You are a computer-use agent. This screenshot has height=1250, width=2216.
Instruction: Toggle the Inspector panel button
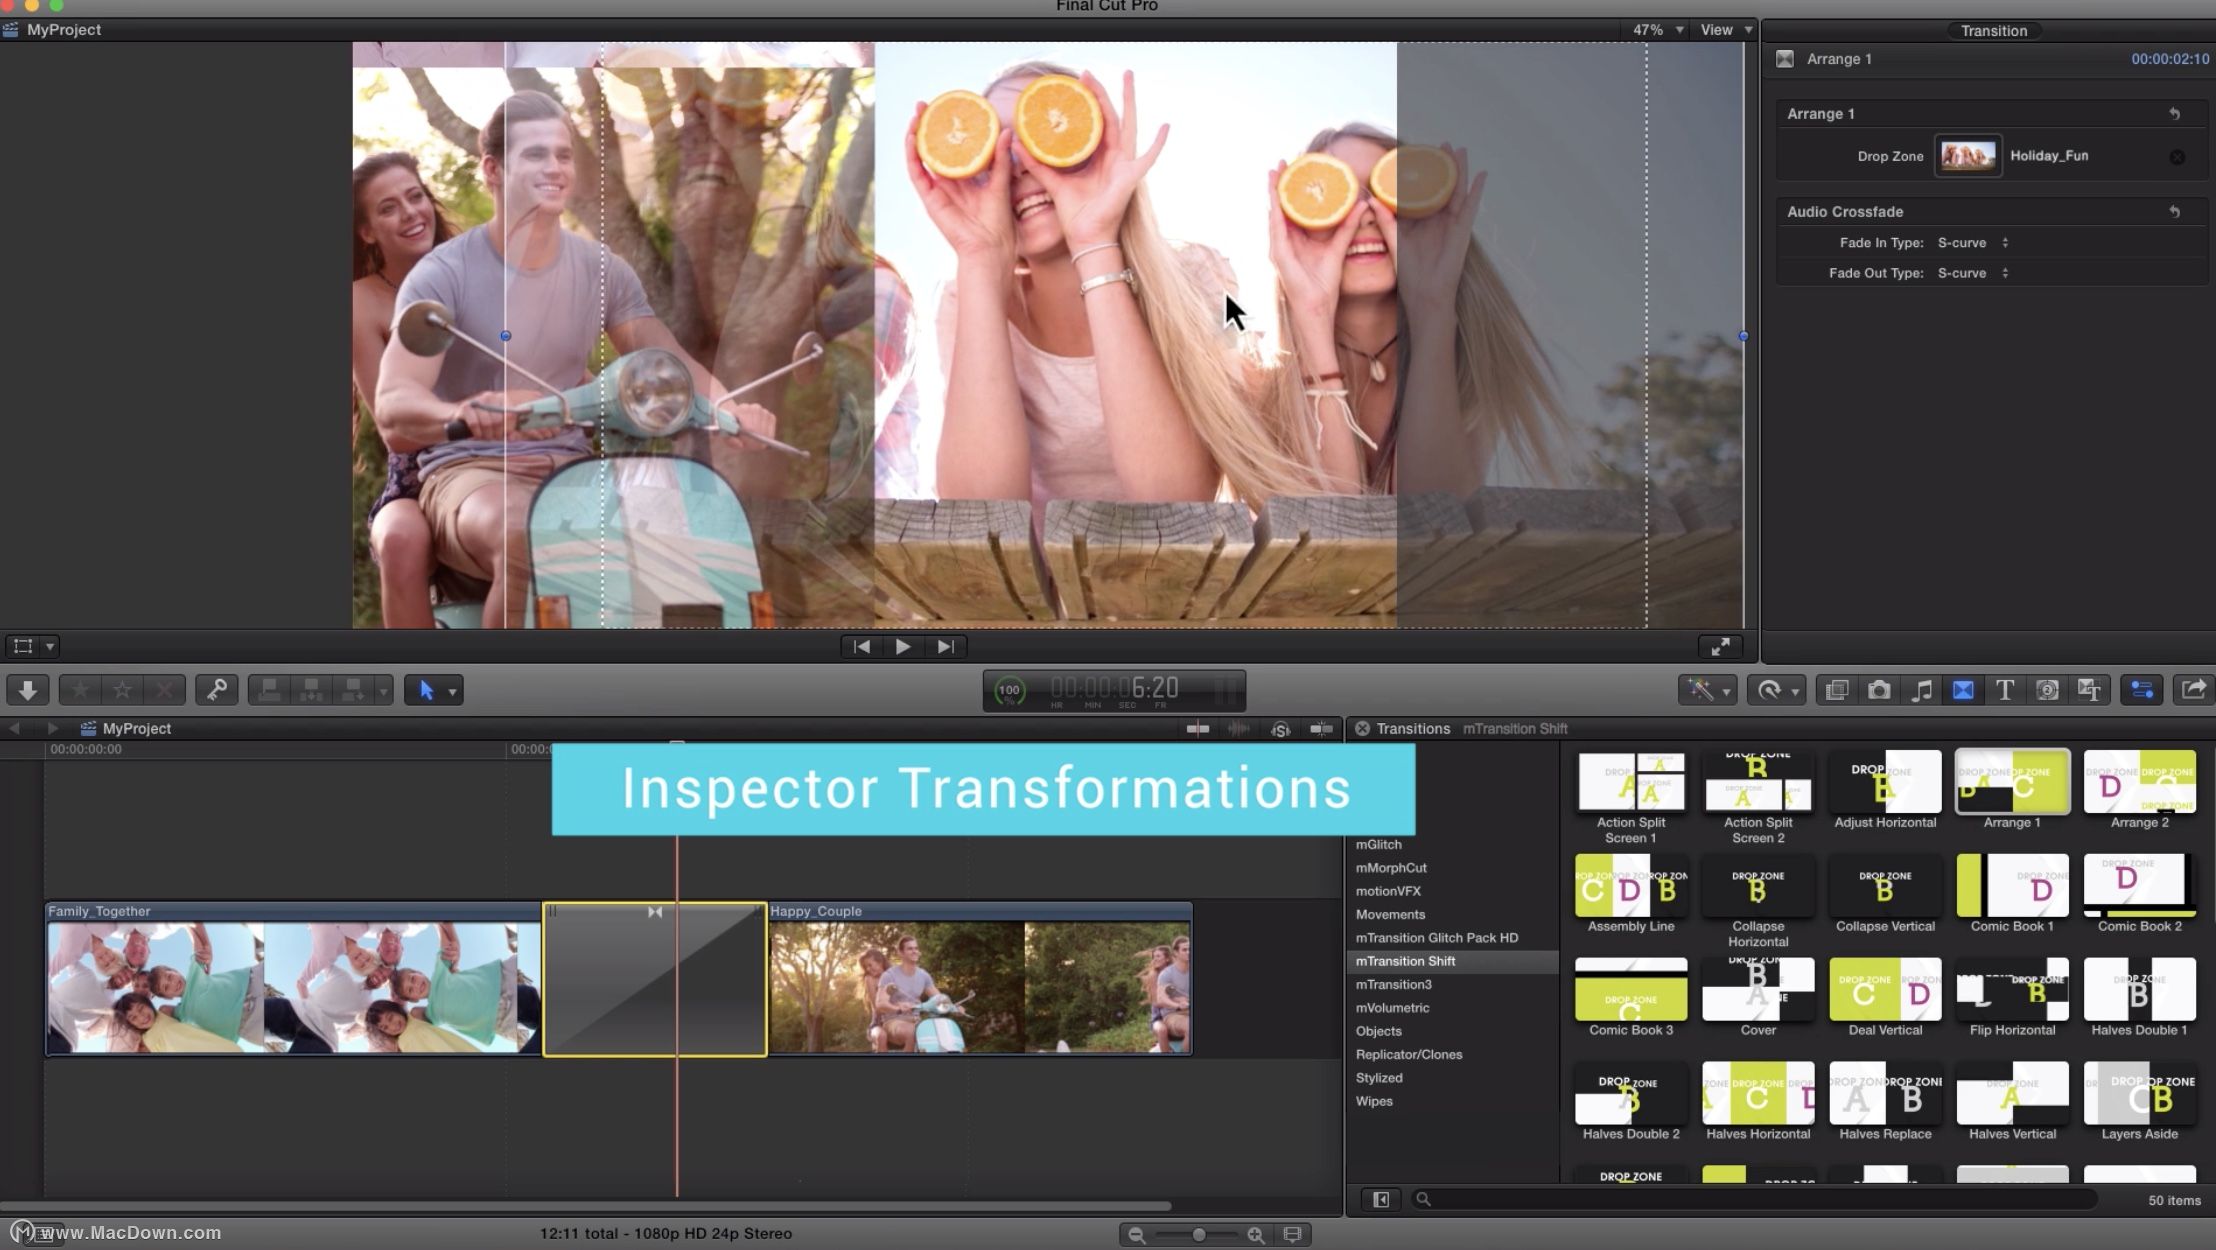pos(2142,690)
